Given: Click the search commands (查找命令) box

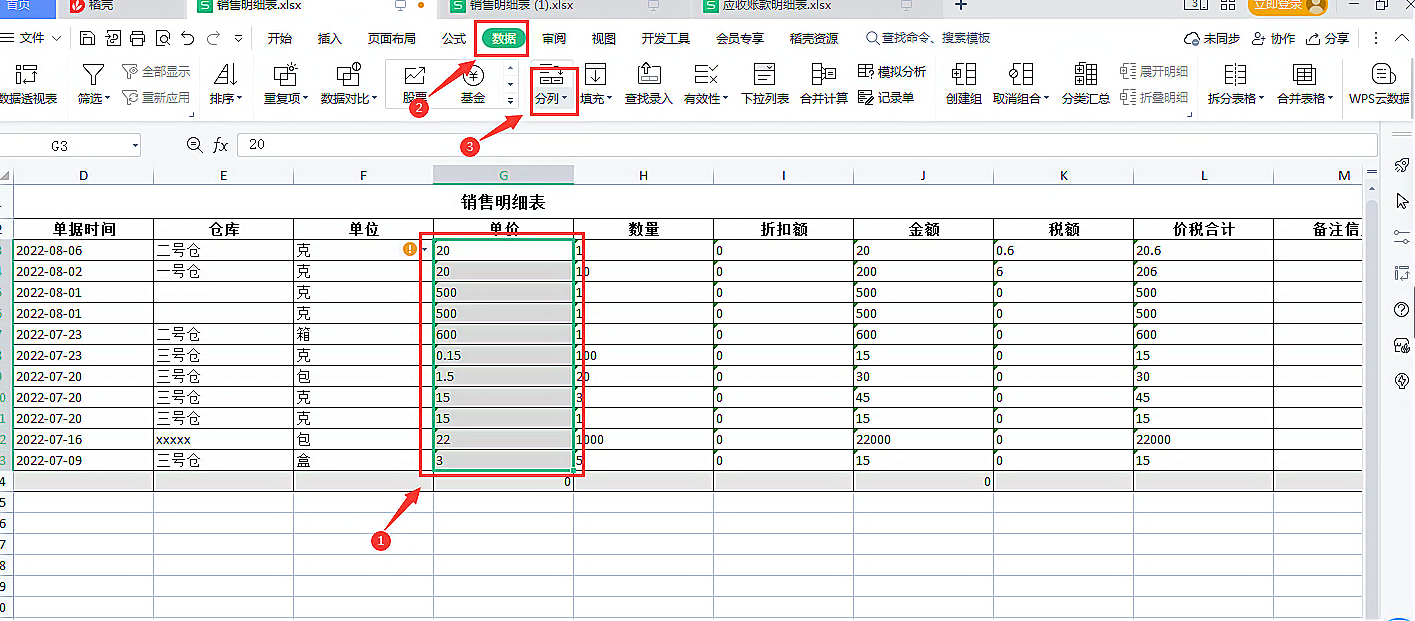Looking at the screenshot, I should click(x=929, y=39).
